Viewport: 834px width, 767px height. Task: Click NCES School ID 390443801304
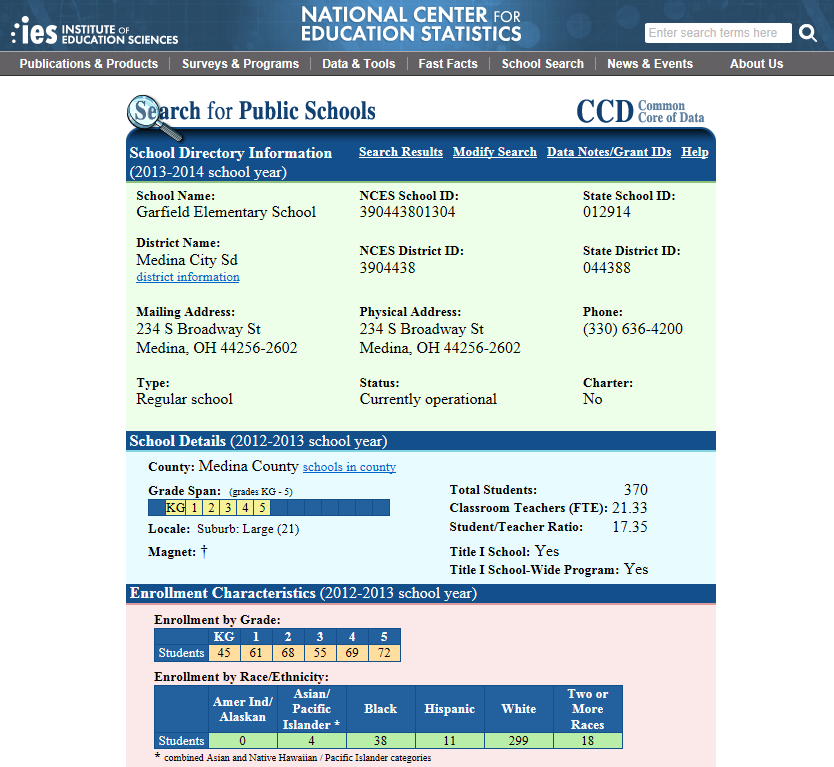(407, 212)
